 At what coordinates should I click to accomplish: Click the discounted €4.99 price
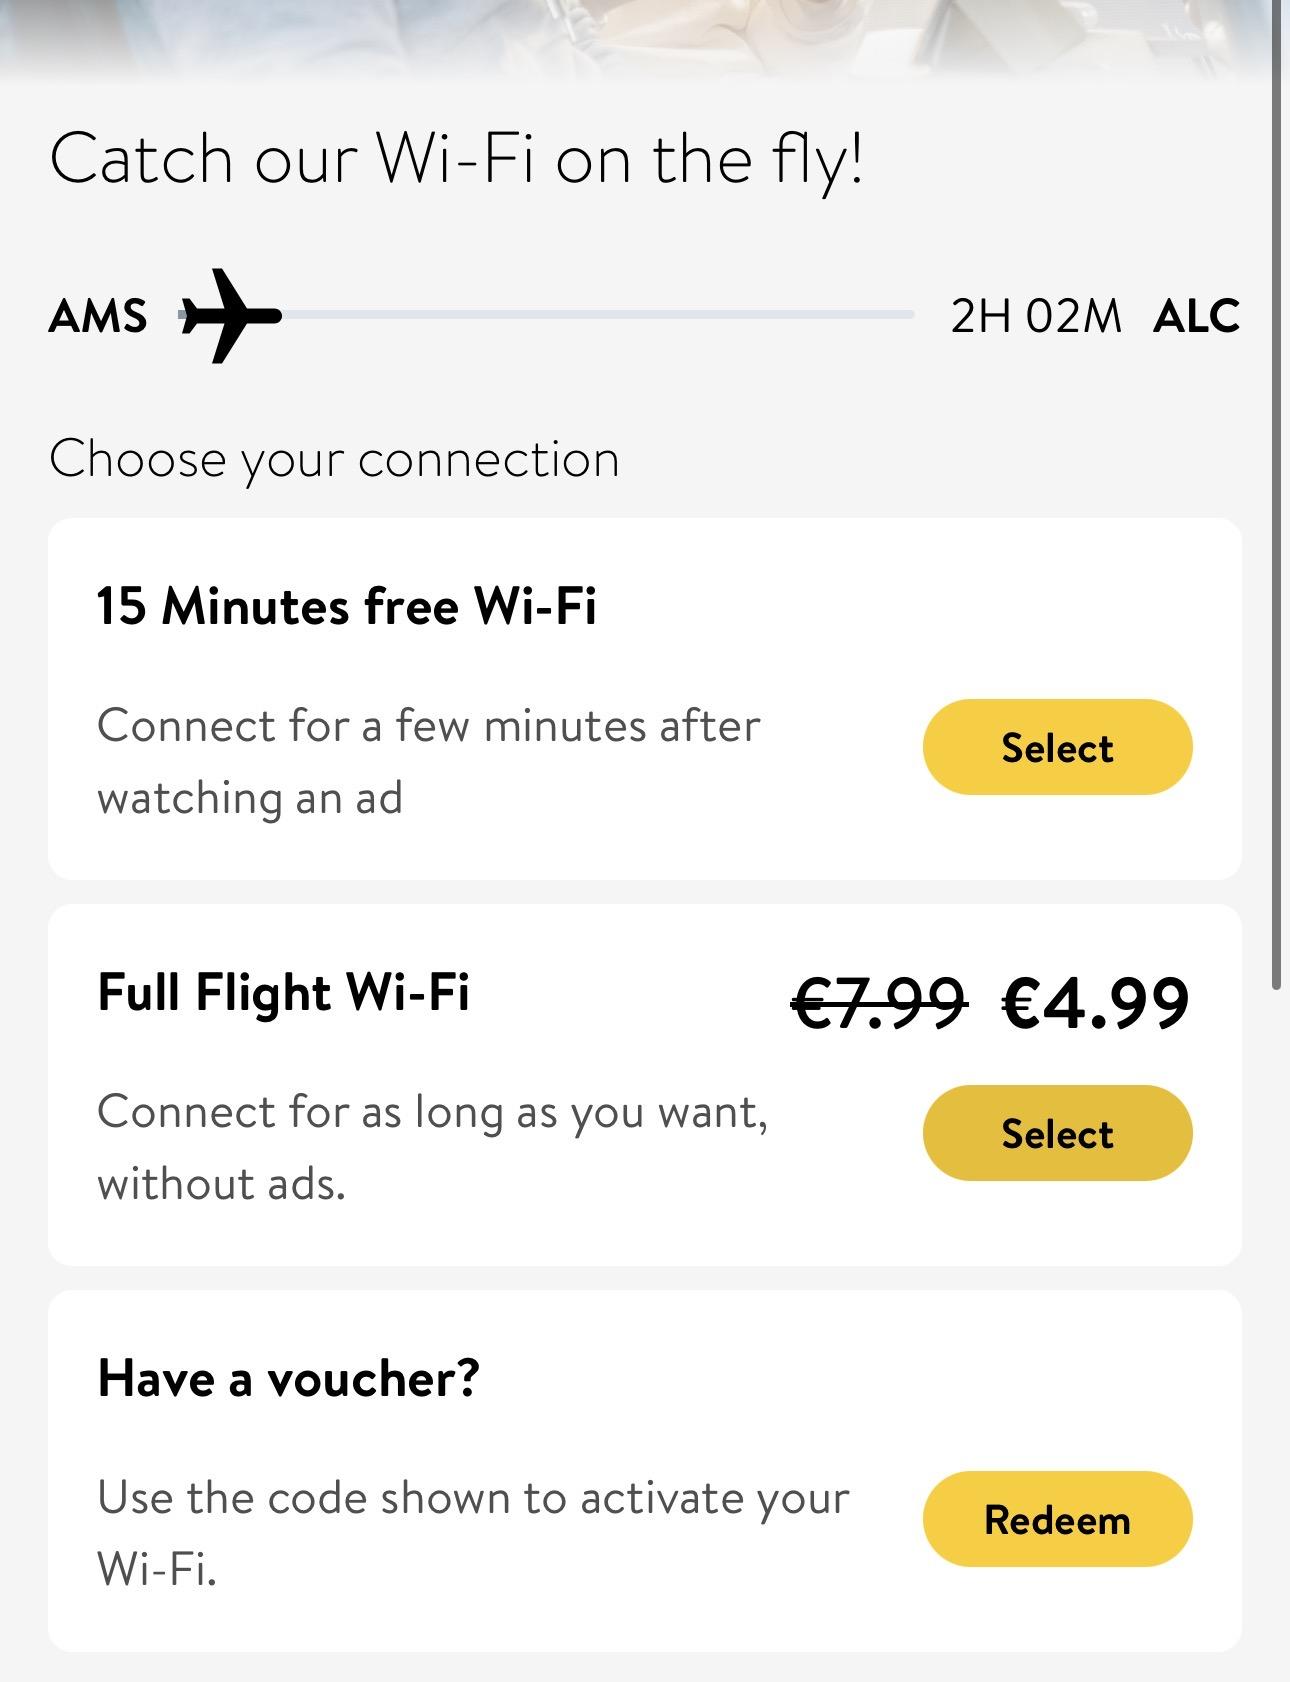tap(1095, 1003)
